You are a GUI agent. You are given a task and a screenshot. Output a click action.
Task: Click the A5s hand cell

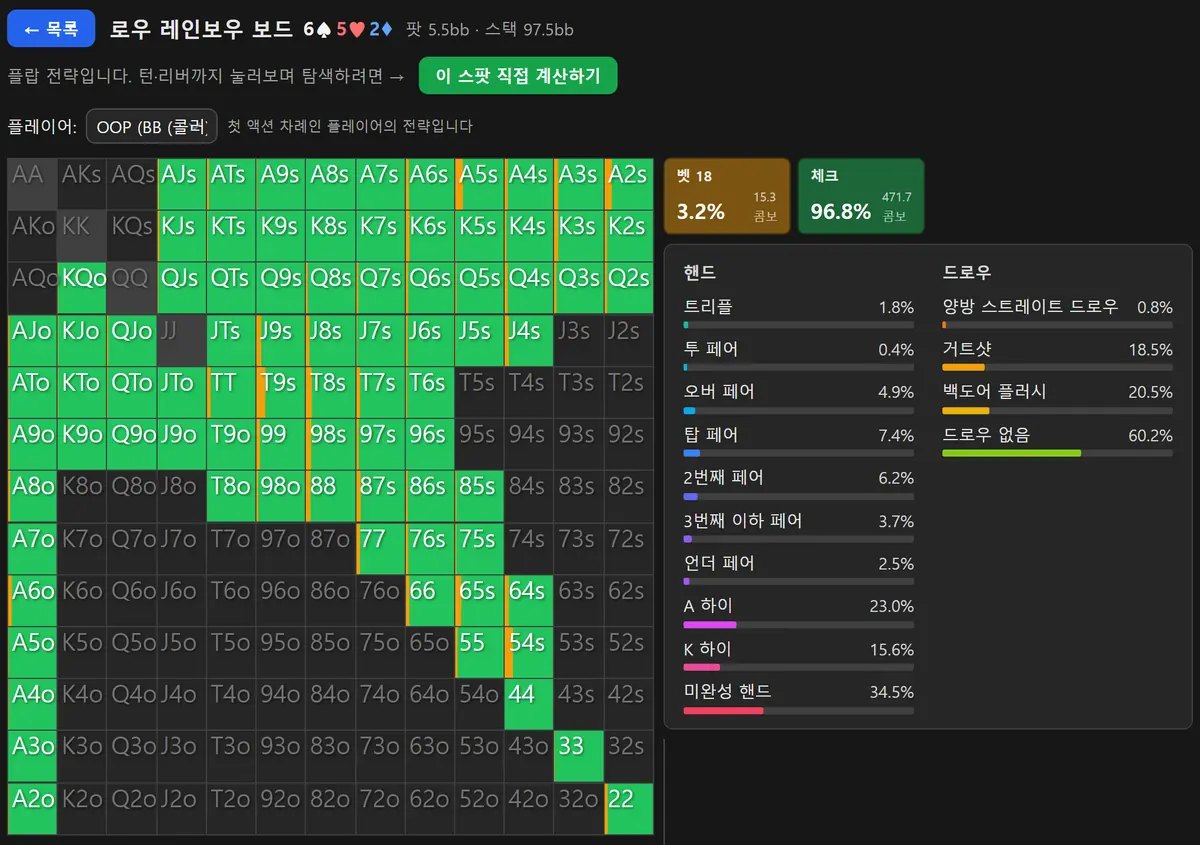[480, 184]
